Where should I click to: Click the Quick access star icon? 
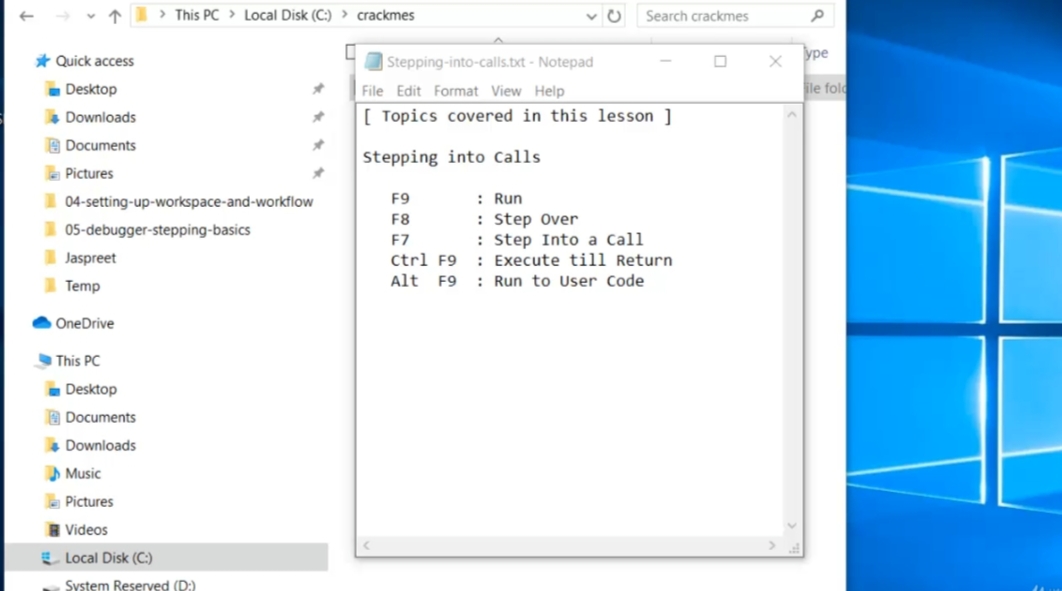[44, 60]
